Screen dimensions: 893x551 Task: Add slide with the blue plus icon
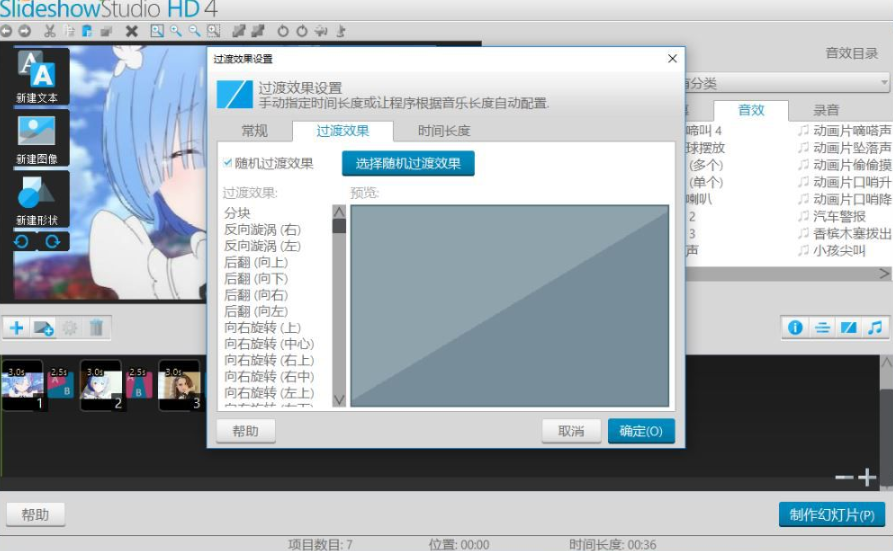[x=16, y=328]
